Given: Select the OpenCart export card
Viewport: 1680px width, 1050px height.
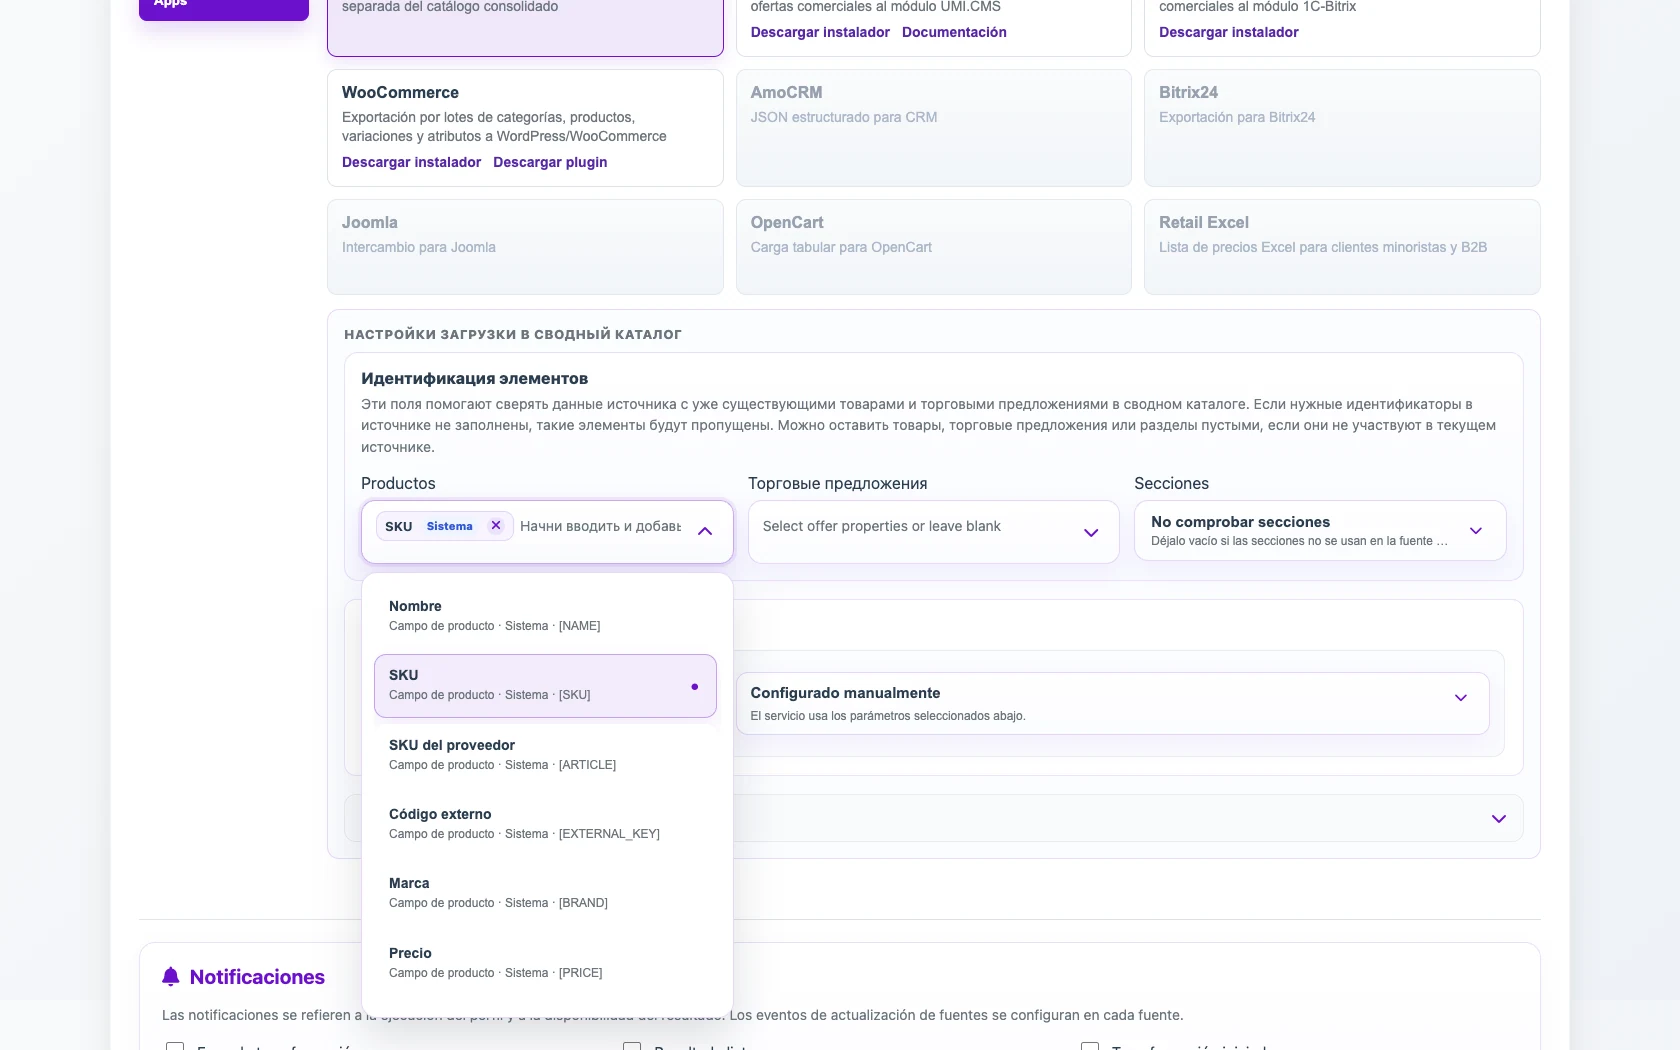Looking at the screenshot, I should click(x=934, y=247).
